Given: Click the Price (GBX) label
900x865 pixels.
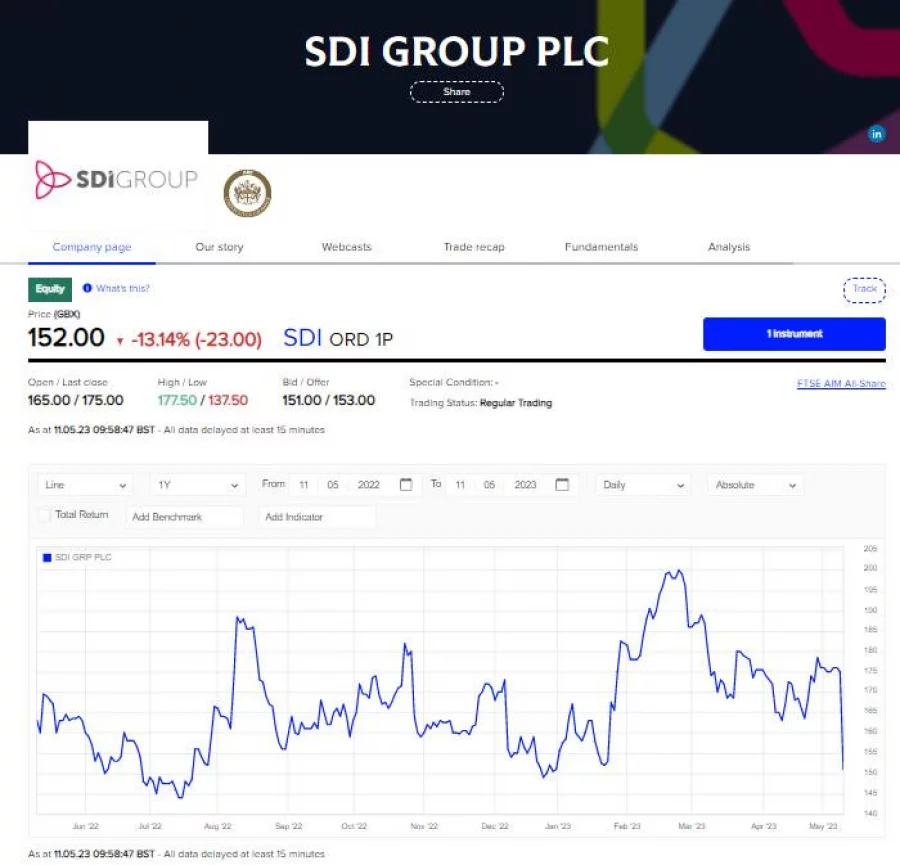Looking at the screenshot, I should 54,314.
